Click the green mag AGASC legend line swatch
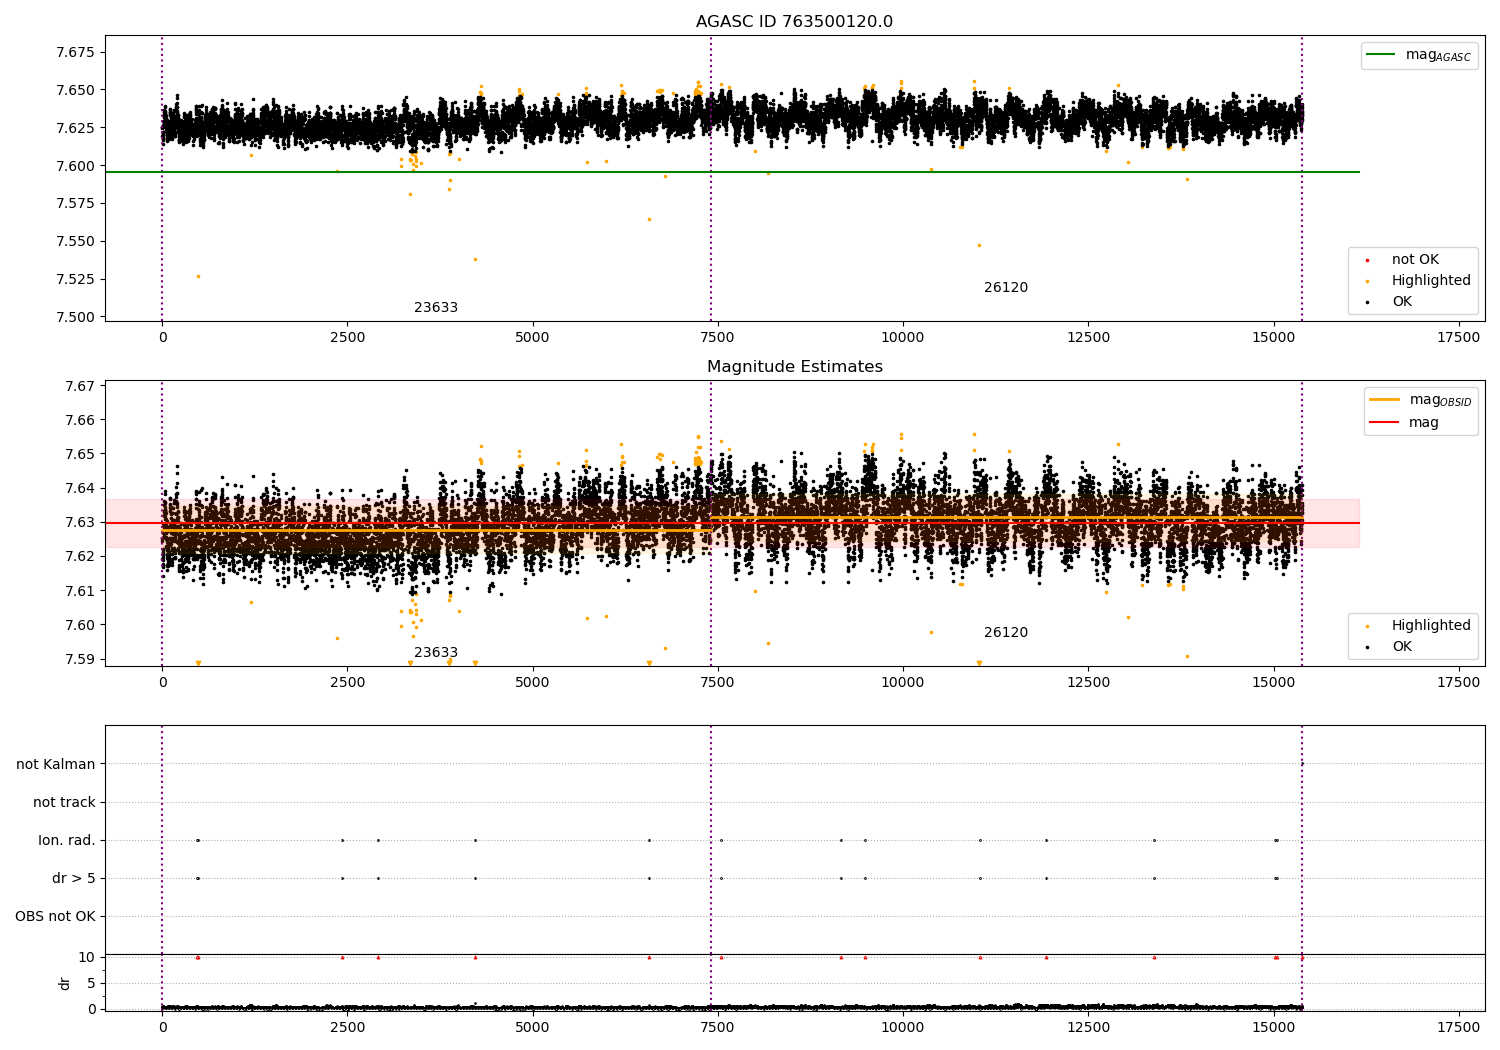 pos(1381,55)
